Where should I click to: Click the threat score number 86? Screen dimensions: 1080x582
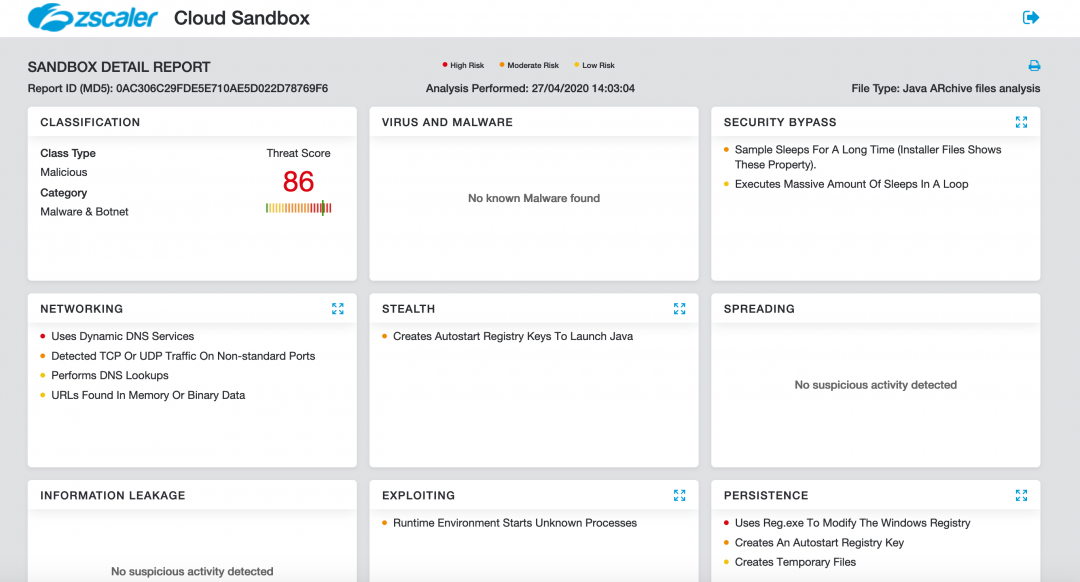click(298, 182)
